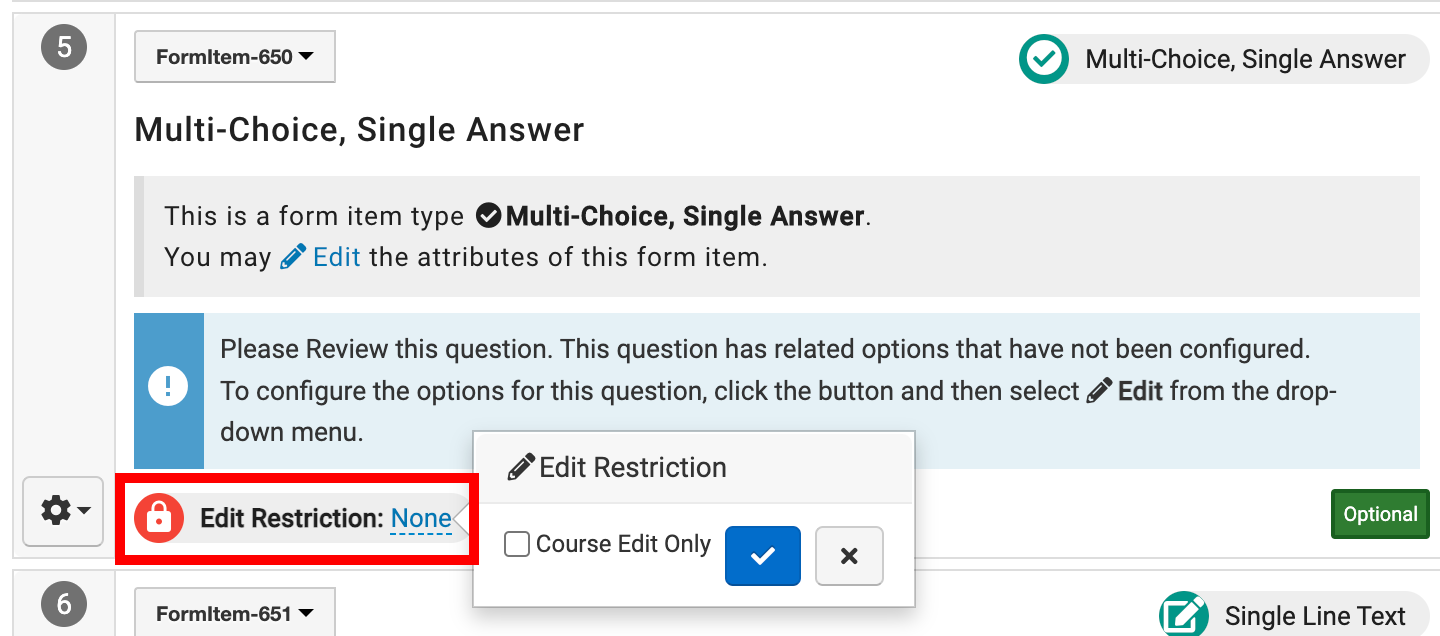Click the red lock Edit Restriction icon
The height and width of the screenshot is (636, 1440).
click(x=160, y=518)
